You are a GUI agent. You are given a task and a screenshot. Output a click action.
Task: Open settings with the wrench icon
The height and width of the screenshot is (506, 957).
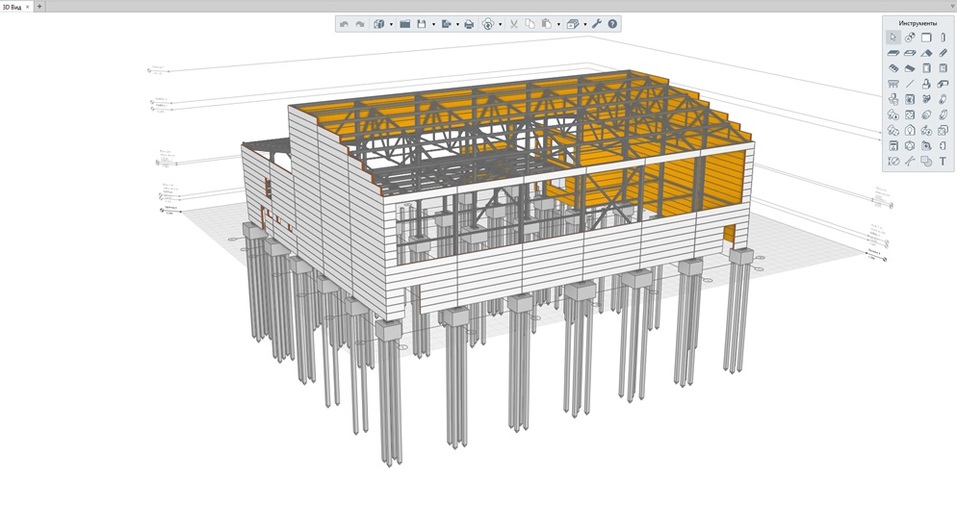[x=597, y=24]
